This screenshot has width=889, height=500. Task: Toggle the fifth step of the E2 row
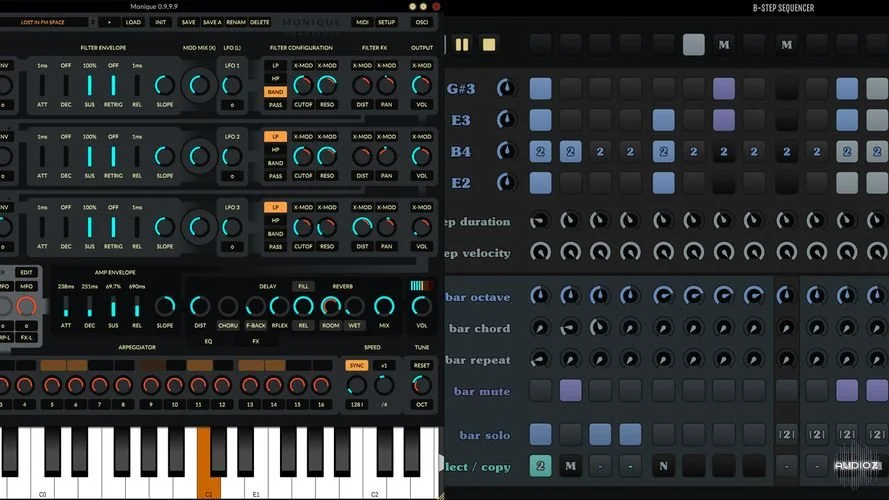point(663,183)
